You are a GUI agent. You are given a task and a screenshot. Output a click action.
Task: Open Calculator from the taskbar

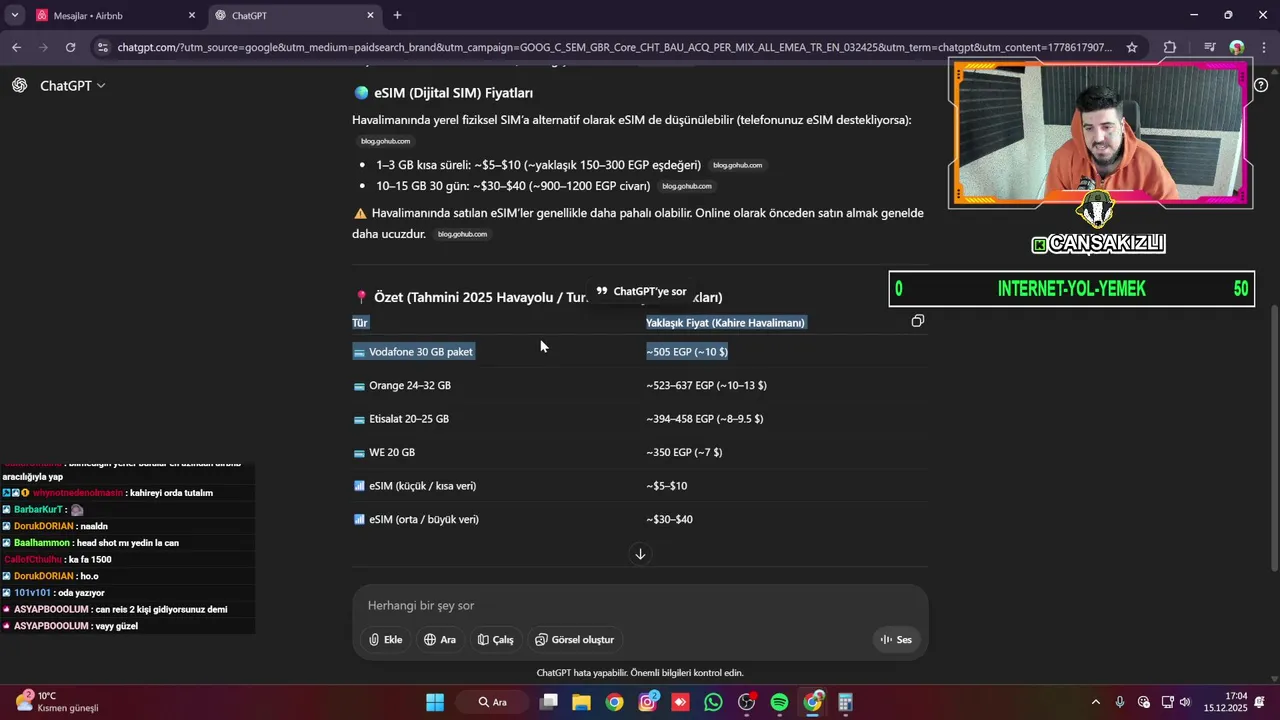tap(845, 702)
